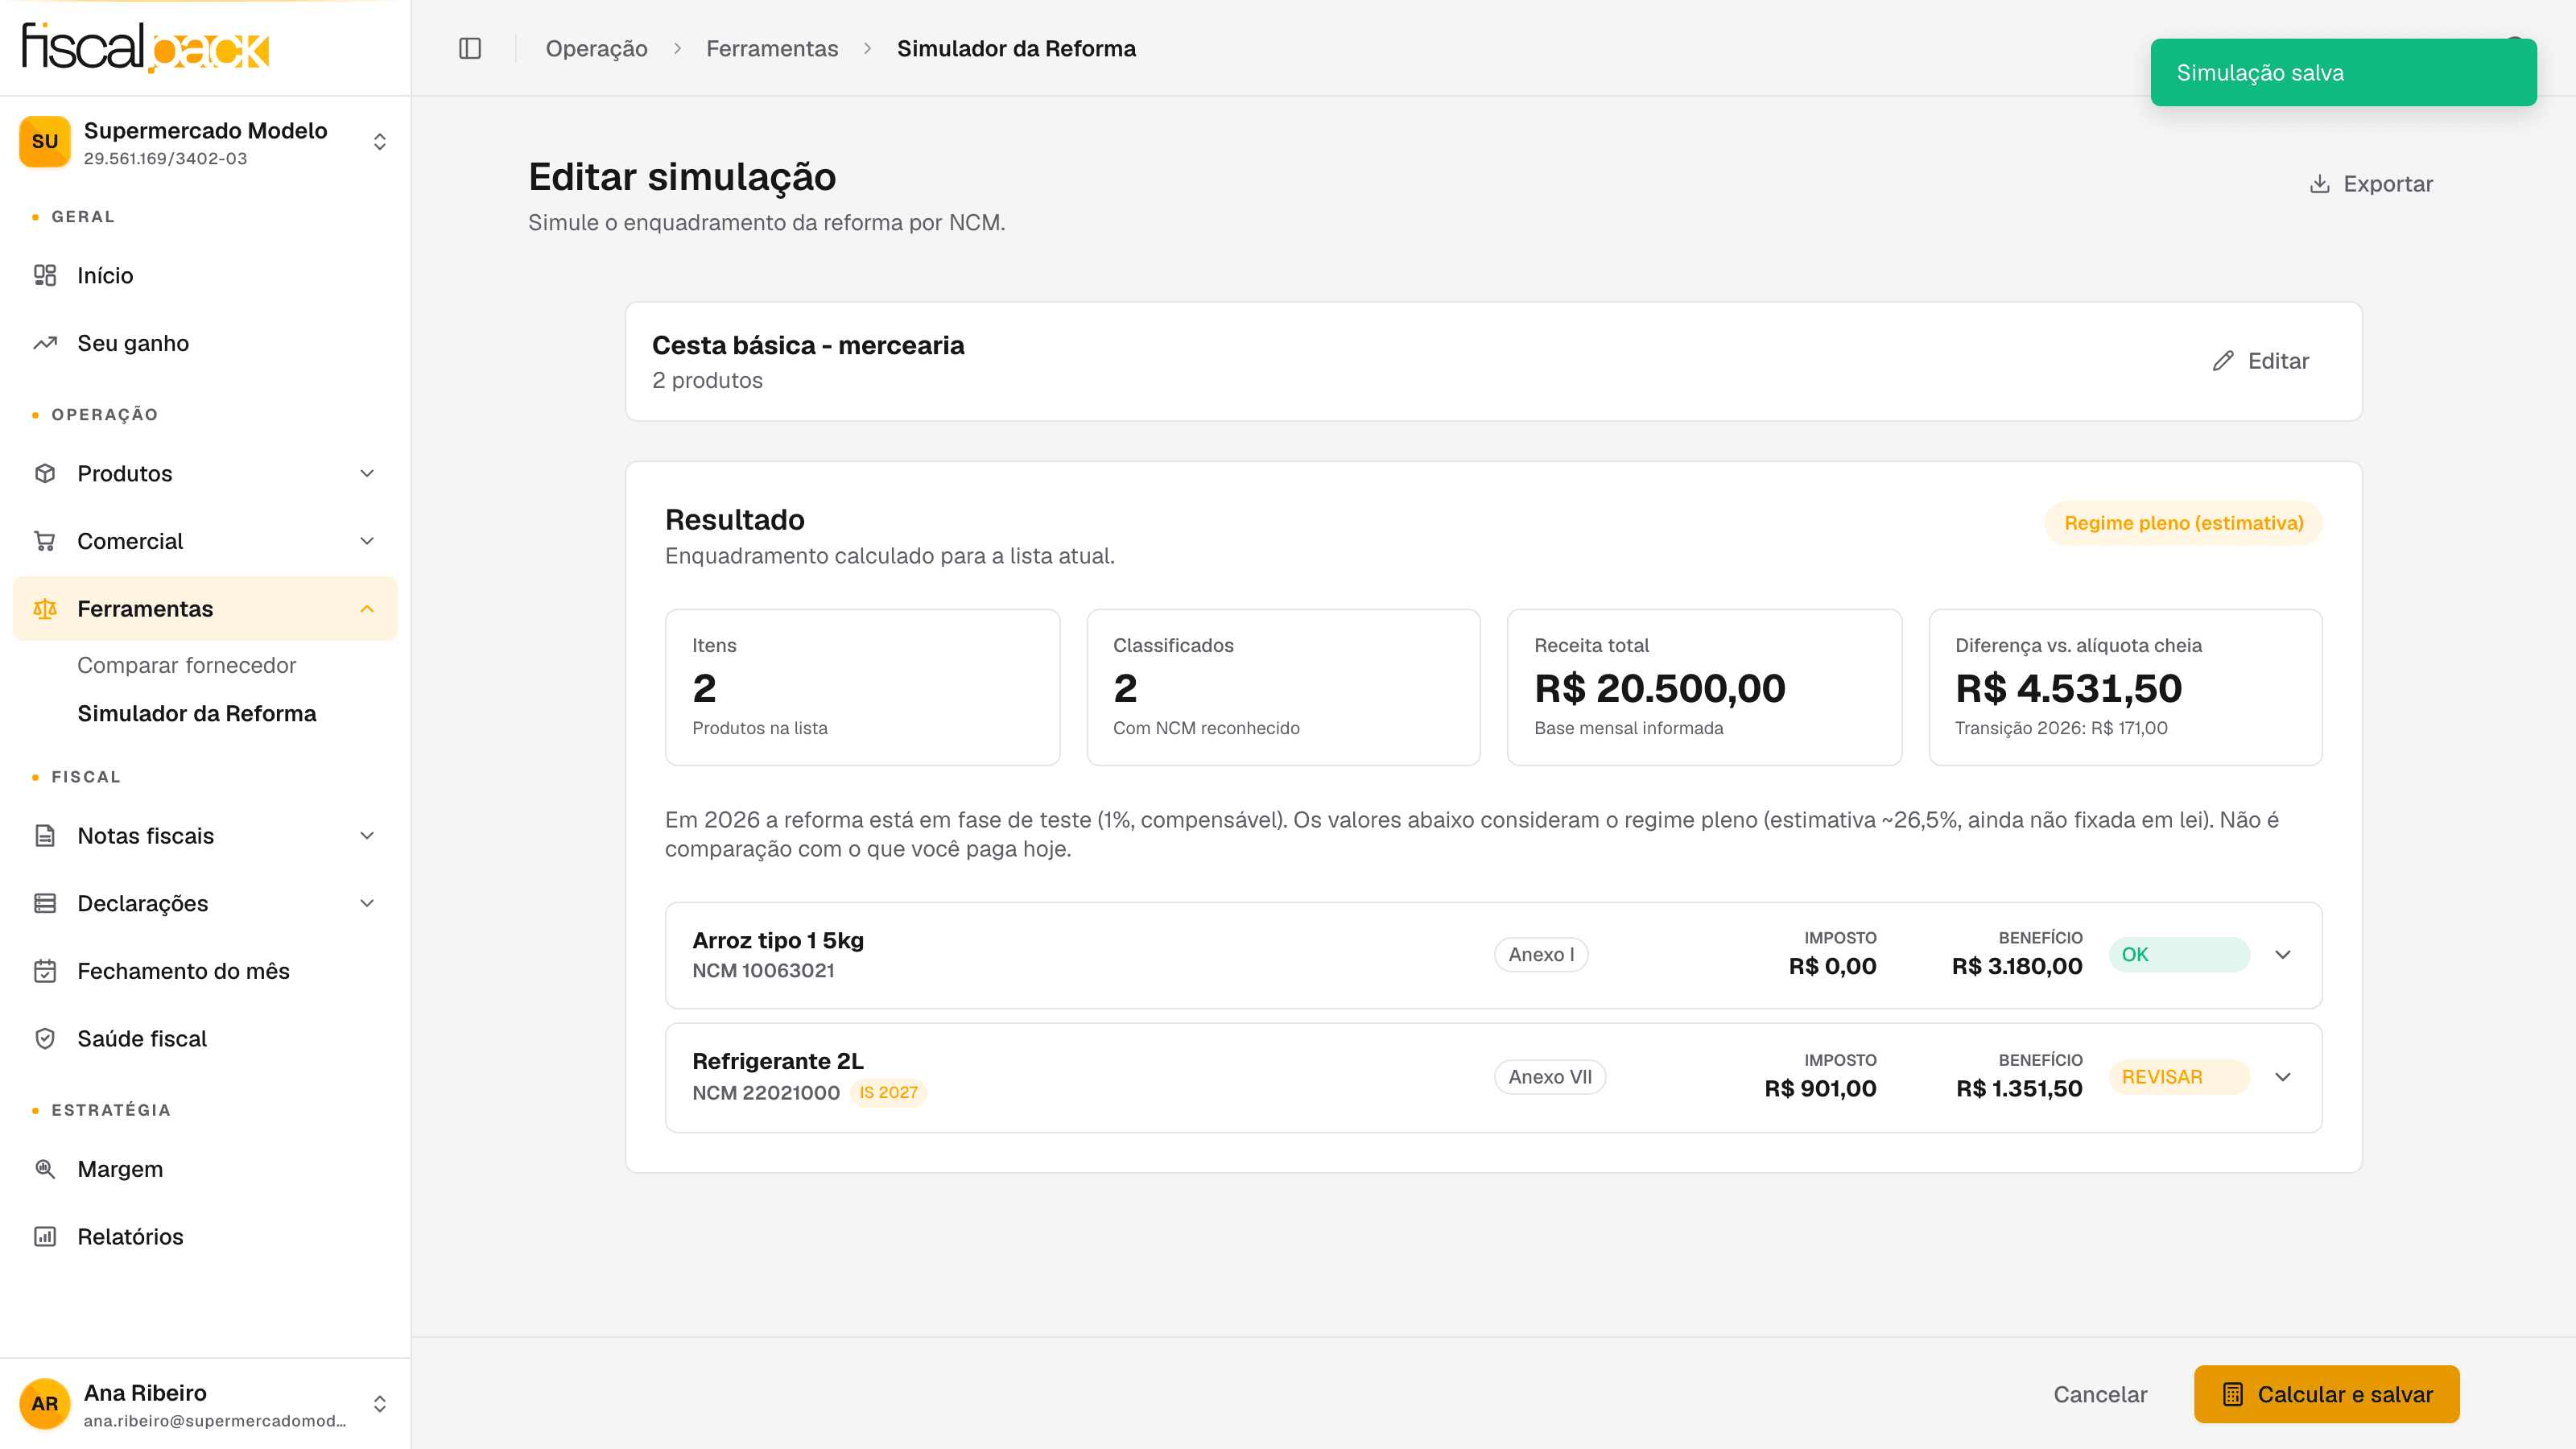Click Ferramentas breadcrumb link
This screenshot has width=2576, height=1449.
click(x=772, y=48)
